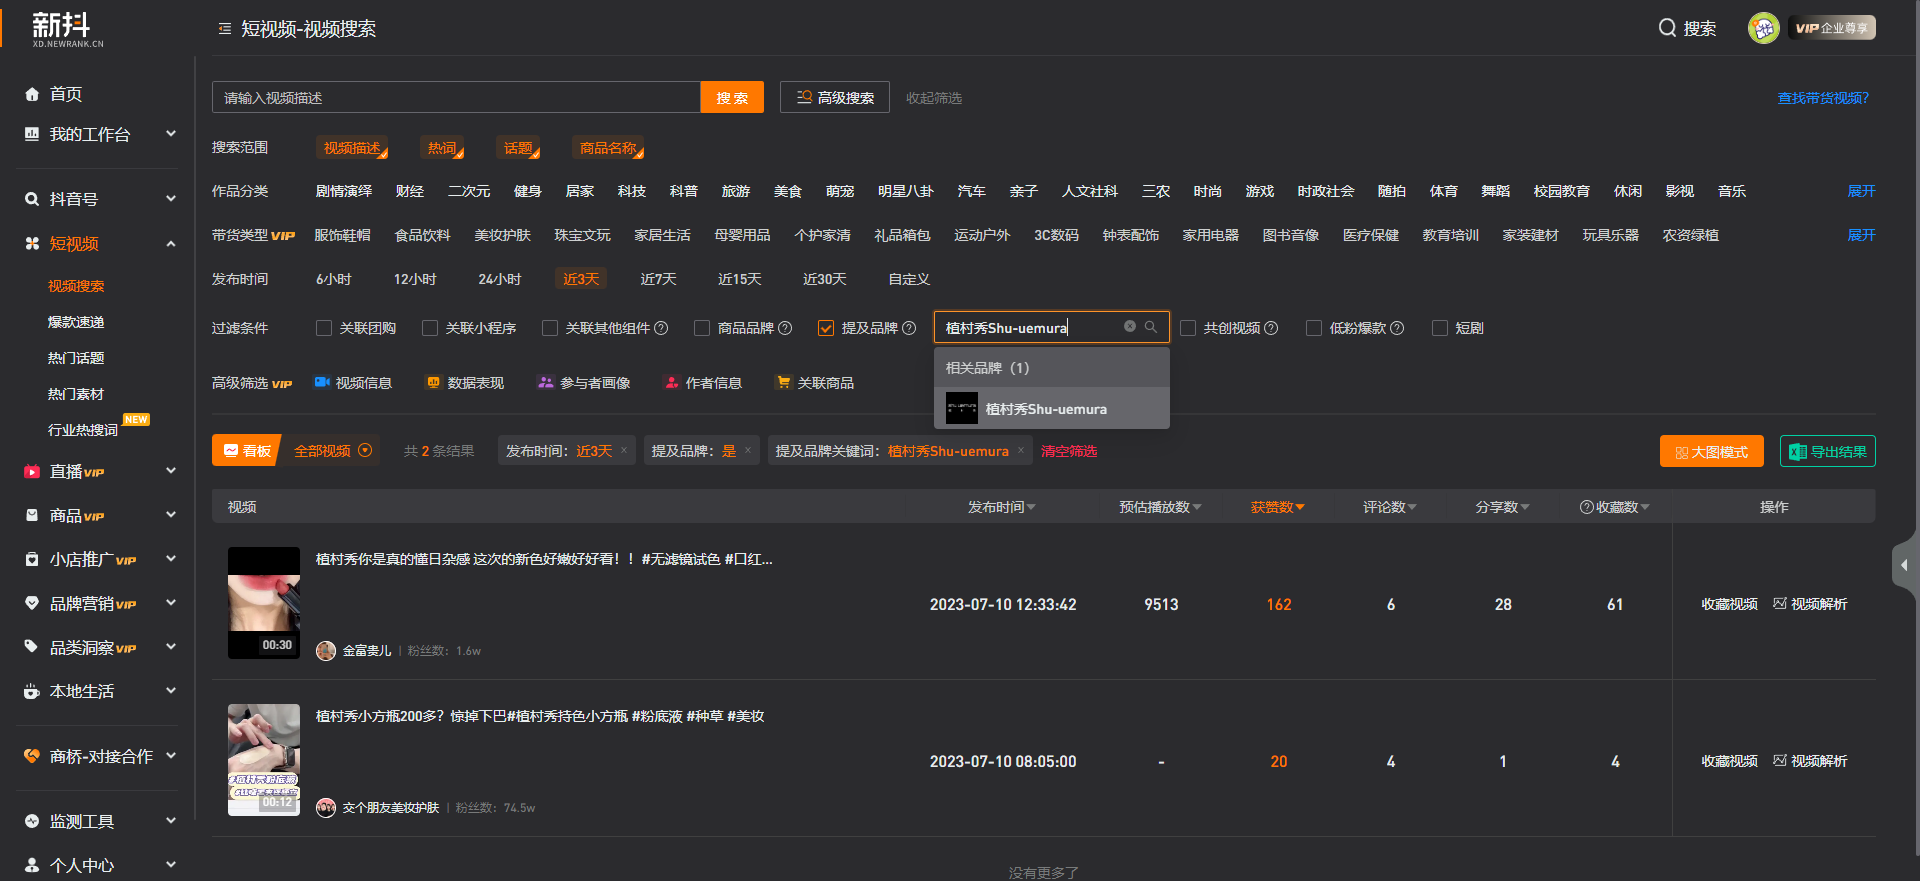Screen dimensions: 1920x881
Task: Expand the 商桥-对接合作 sidebar menu
Action: [171, 756]
